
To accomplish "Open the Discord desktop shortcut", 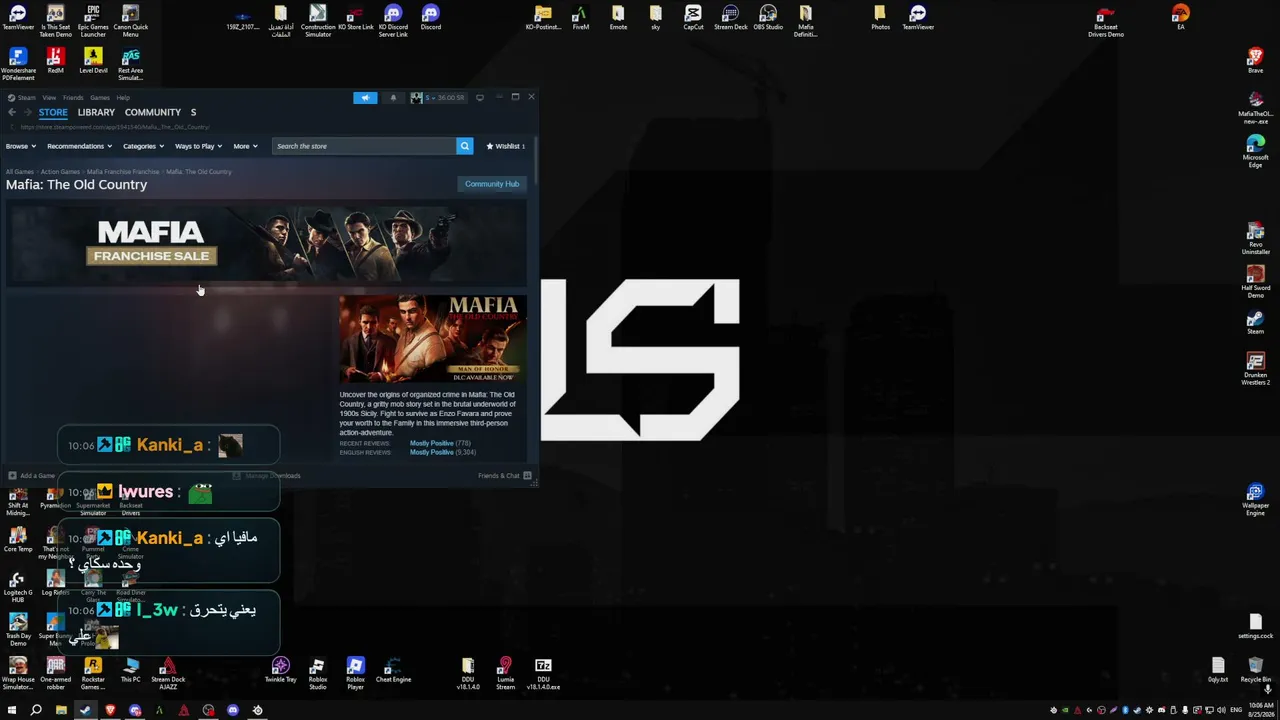I will tap(431, 18).
